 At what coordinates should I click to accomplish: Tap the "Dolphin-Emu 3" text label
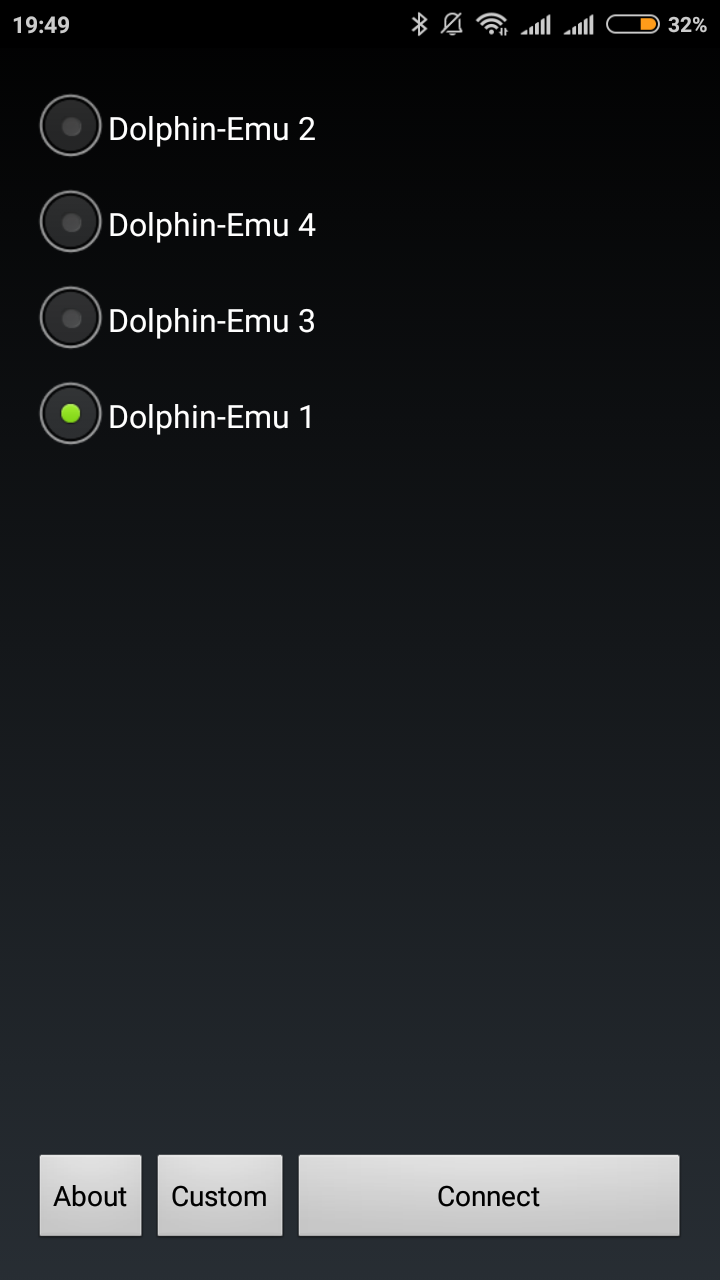(212, 321)
